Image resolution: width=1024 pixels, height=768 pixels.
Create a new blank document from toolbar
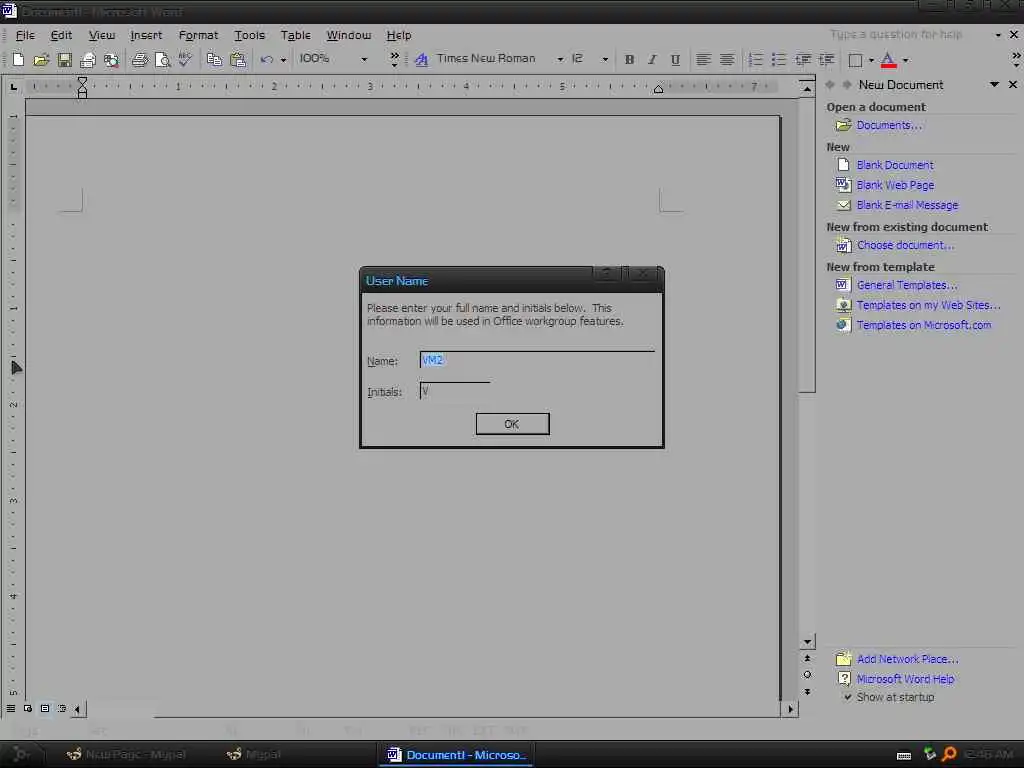pos(18,60)
